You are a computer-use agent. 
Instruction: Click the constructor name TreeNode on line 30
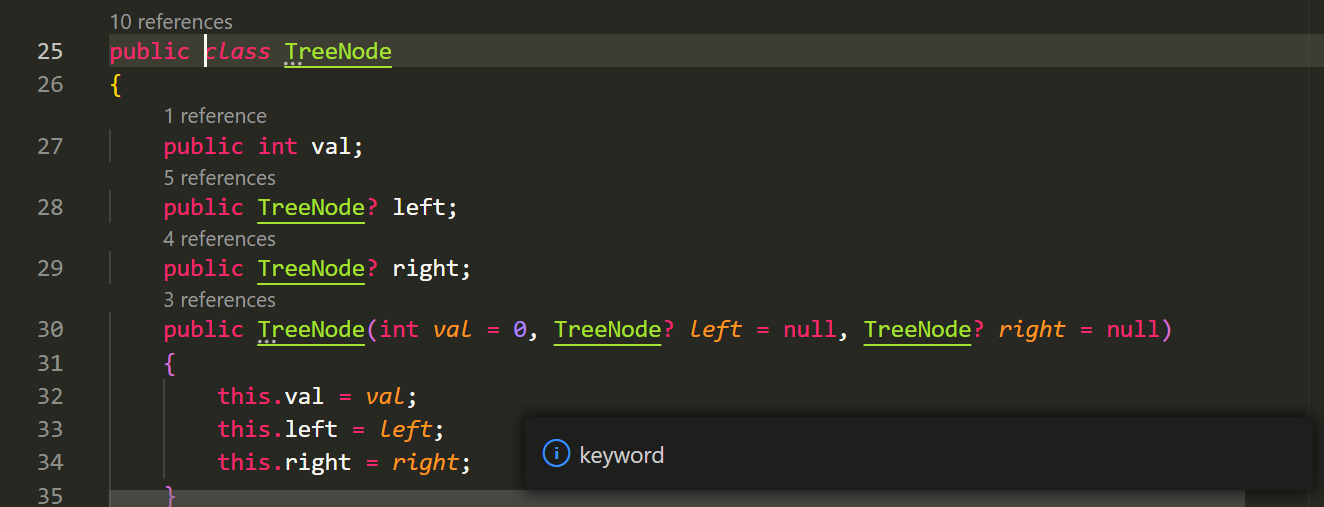point(311,330)
